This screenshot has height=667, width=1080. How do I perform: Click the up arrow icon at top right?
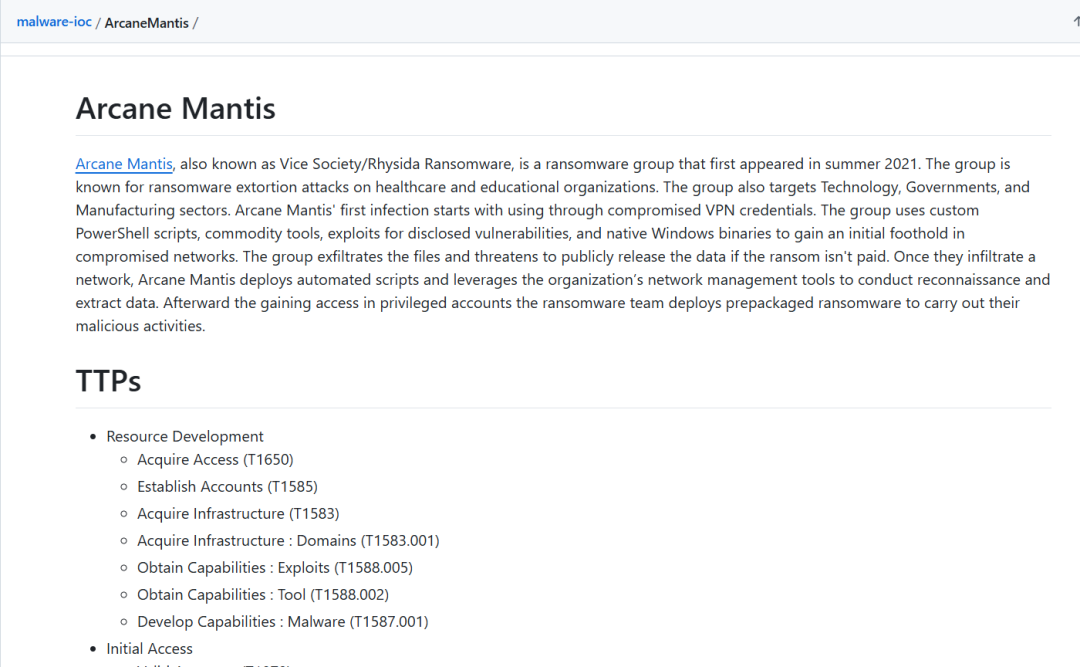click(1075, 22)
